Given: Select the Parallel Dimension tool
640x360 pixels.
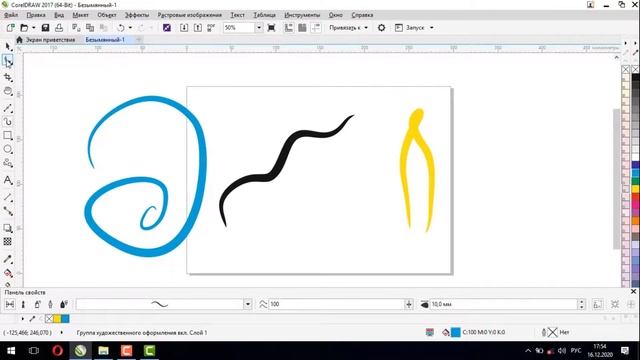Looking at the screenshot, I should click(x=8, y=198).
